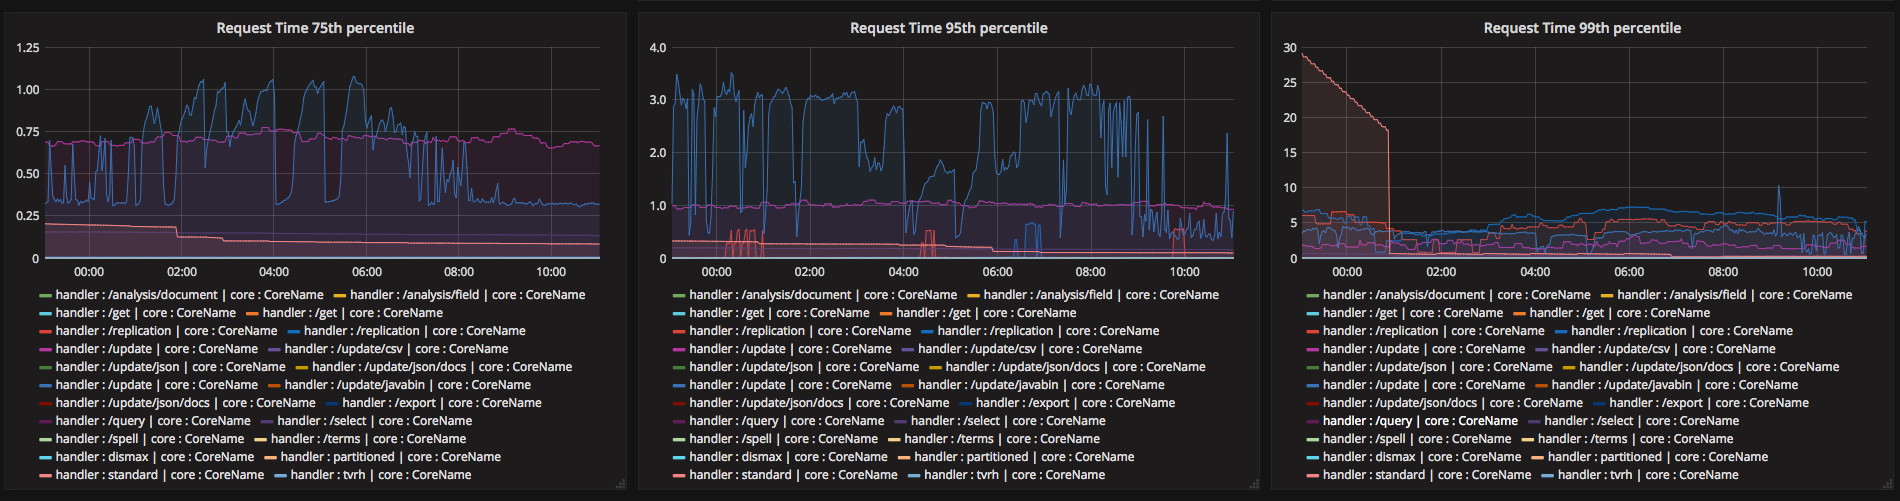1900x501 pixels.
Task: Toggle /update/csv series in 75th percentile legend
Action: (x=396, y=349)
